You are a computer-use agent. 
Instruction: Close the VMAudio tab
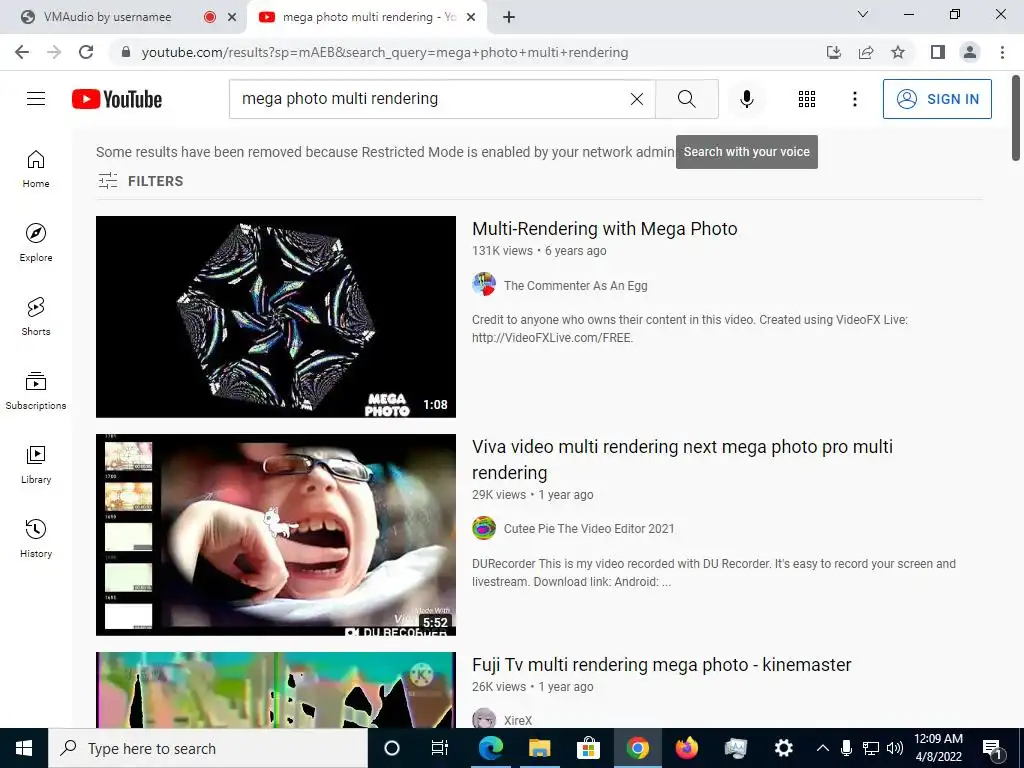(x=232, y=17)
